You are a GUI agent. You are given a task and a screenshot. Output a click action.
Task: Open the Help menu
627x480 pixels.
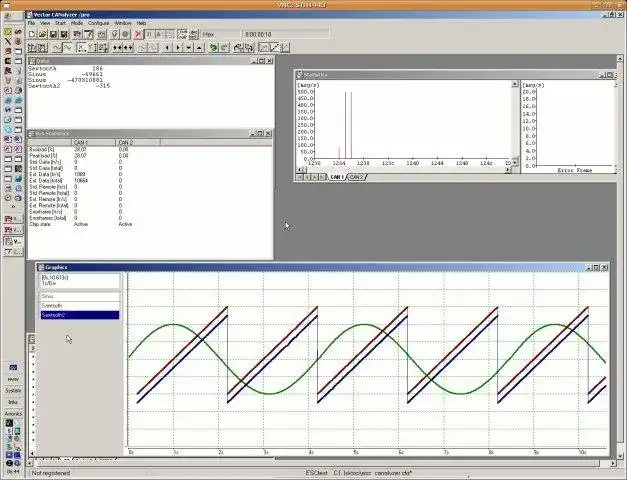[x=141, y=23]
